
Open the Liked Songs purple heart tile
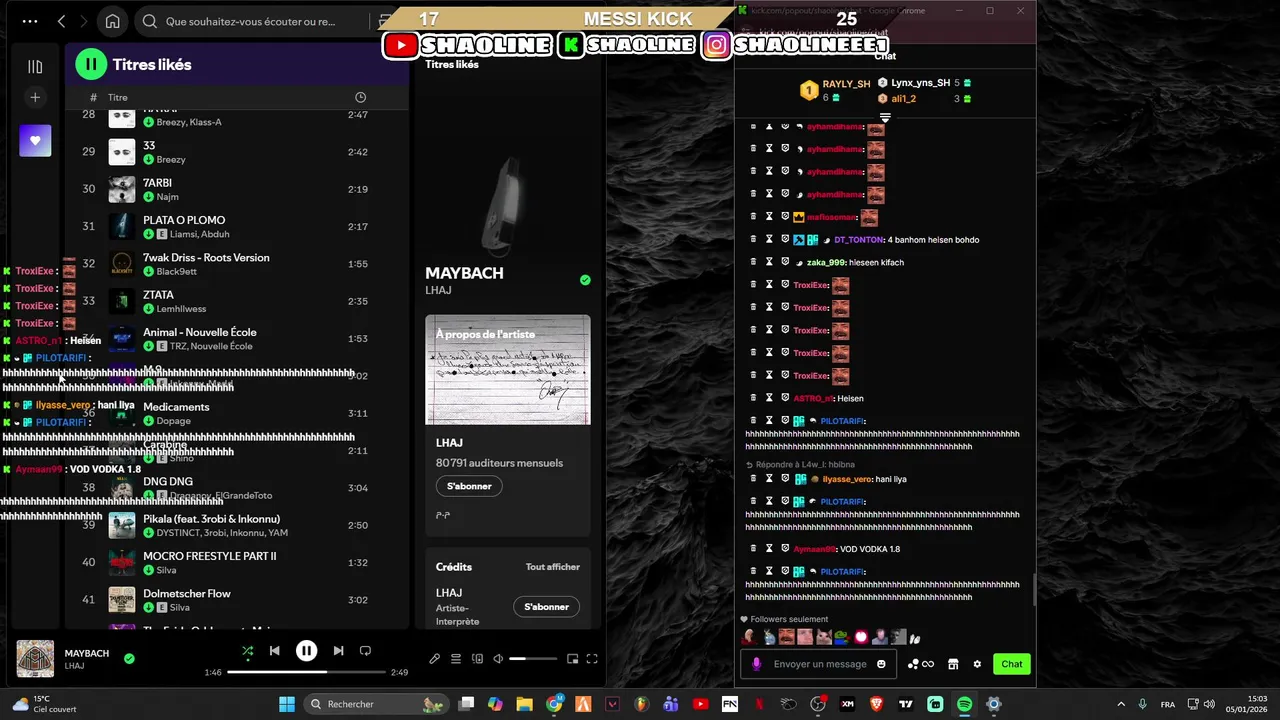(35, 141)
